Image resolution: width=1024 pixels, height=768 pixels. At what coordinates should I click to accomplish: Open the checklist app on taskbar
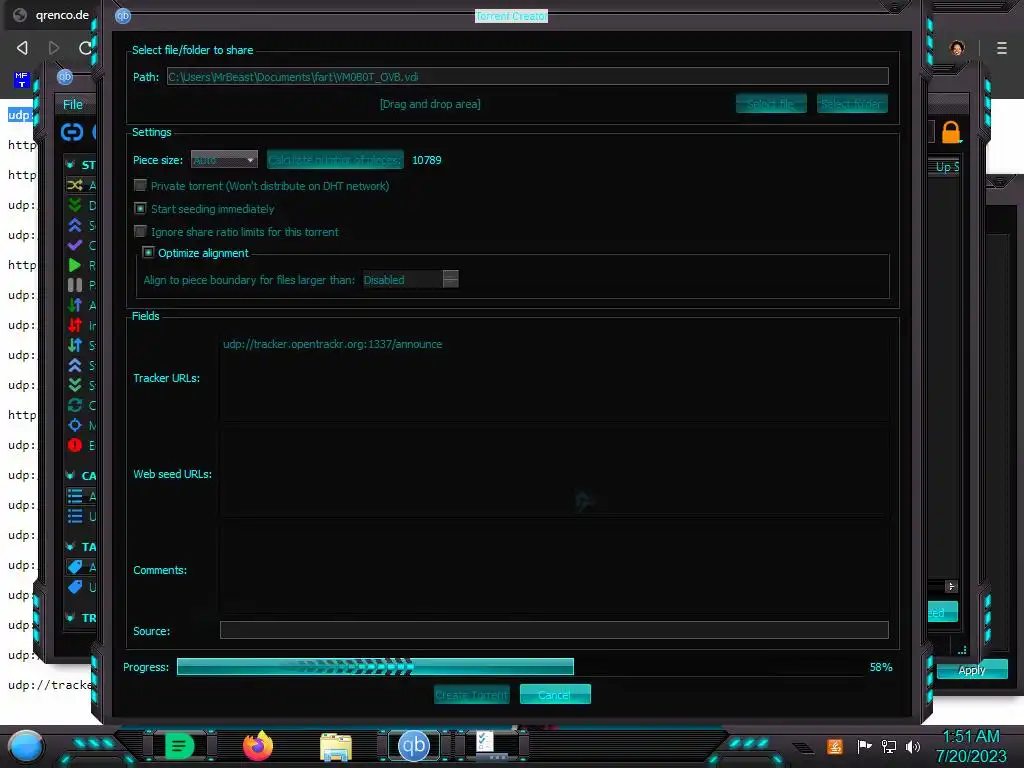tap(491, 746)
